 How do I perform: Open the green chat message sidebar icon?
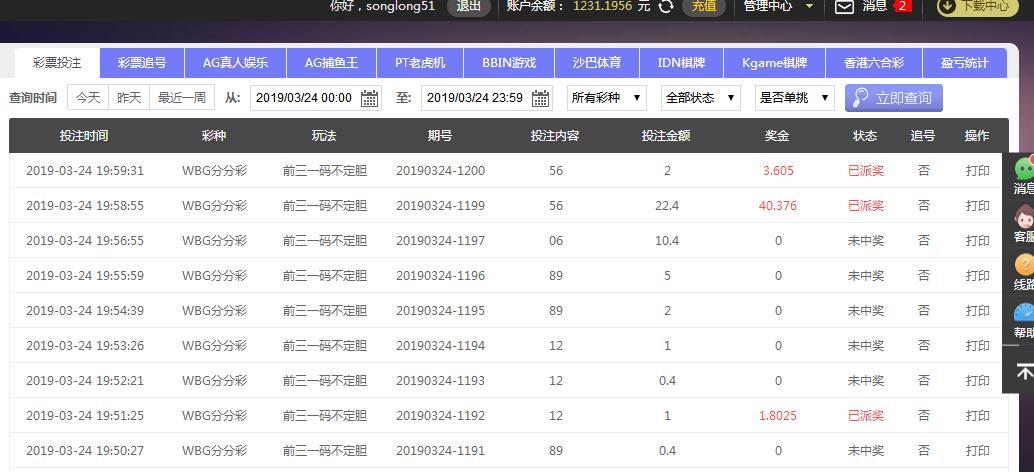1024,170
